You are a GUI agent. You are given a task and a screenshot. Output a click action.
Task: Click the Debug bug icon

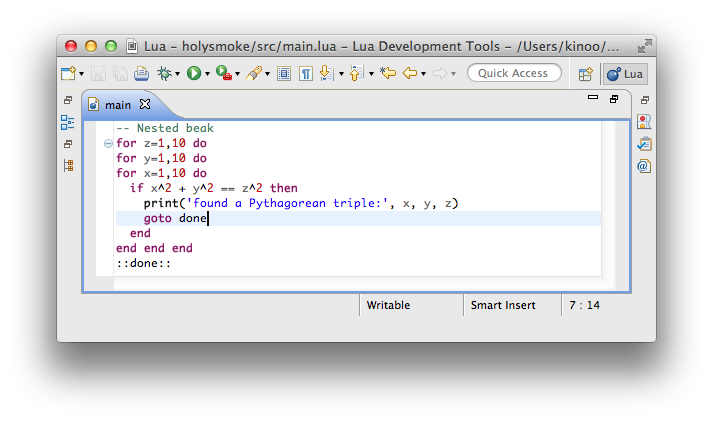point(164,73)
